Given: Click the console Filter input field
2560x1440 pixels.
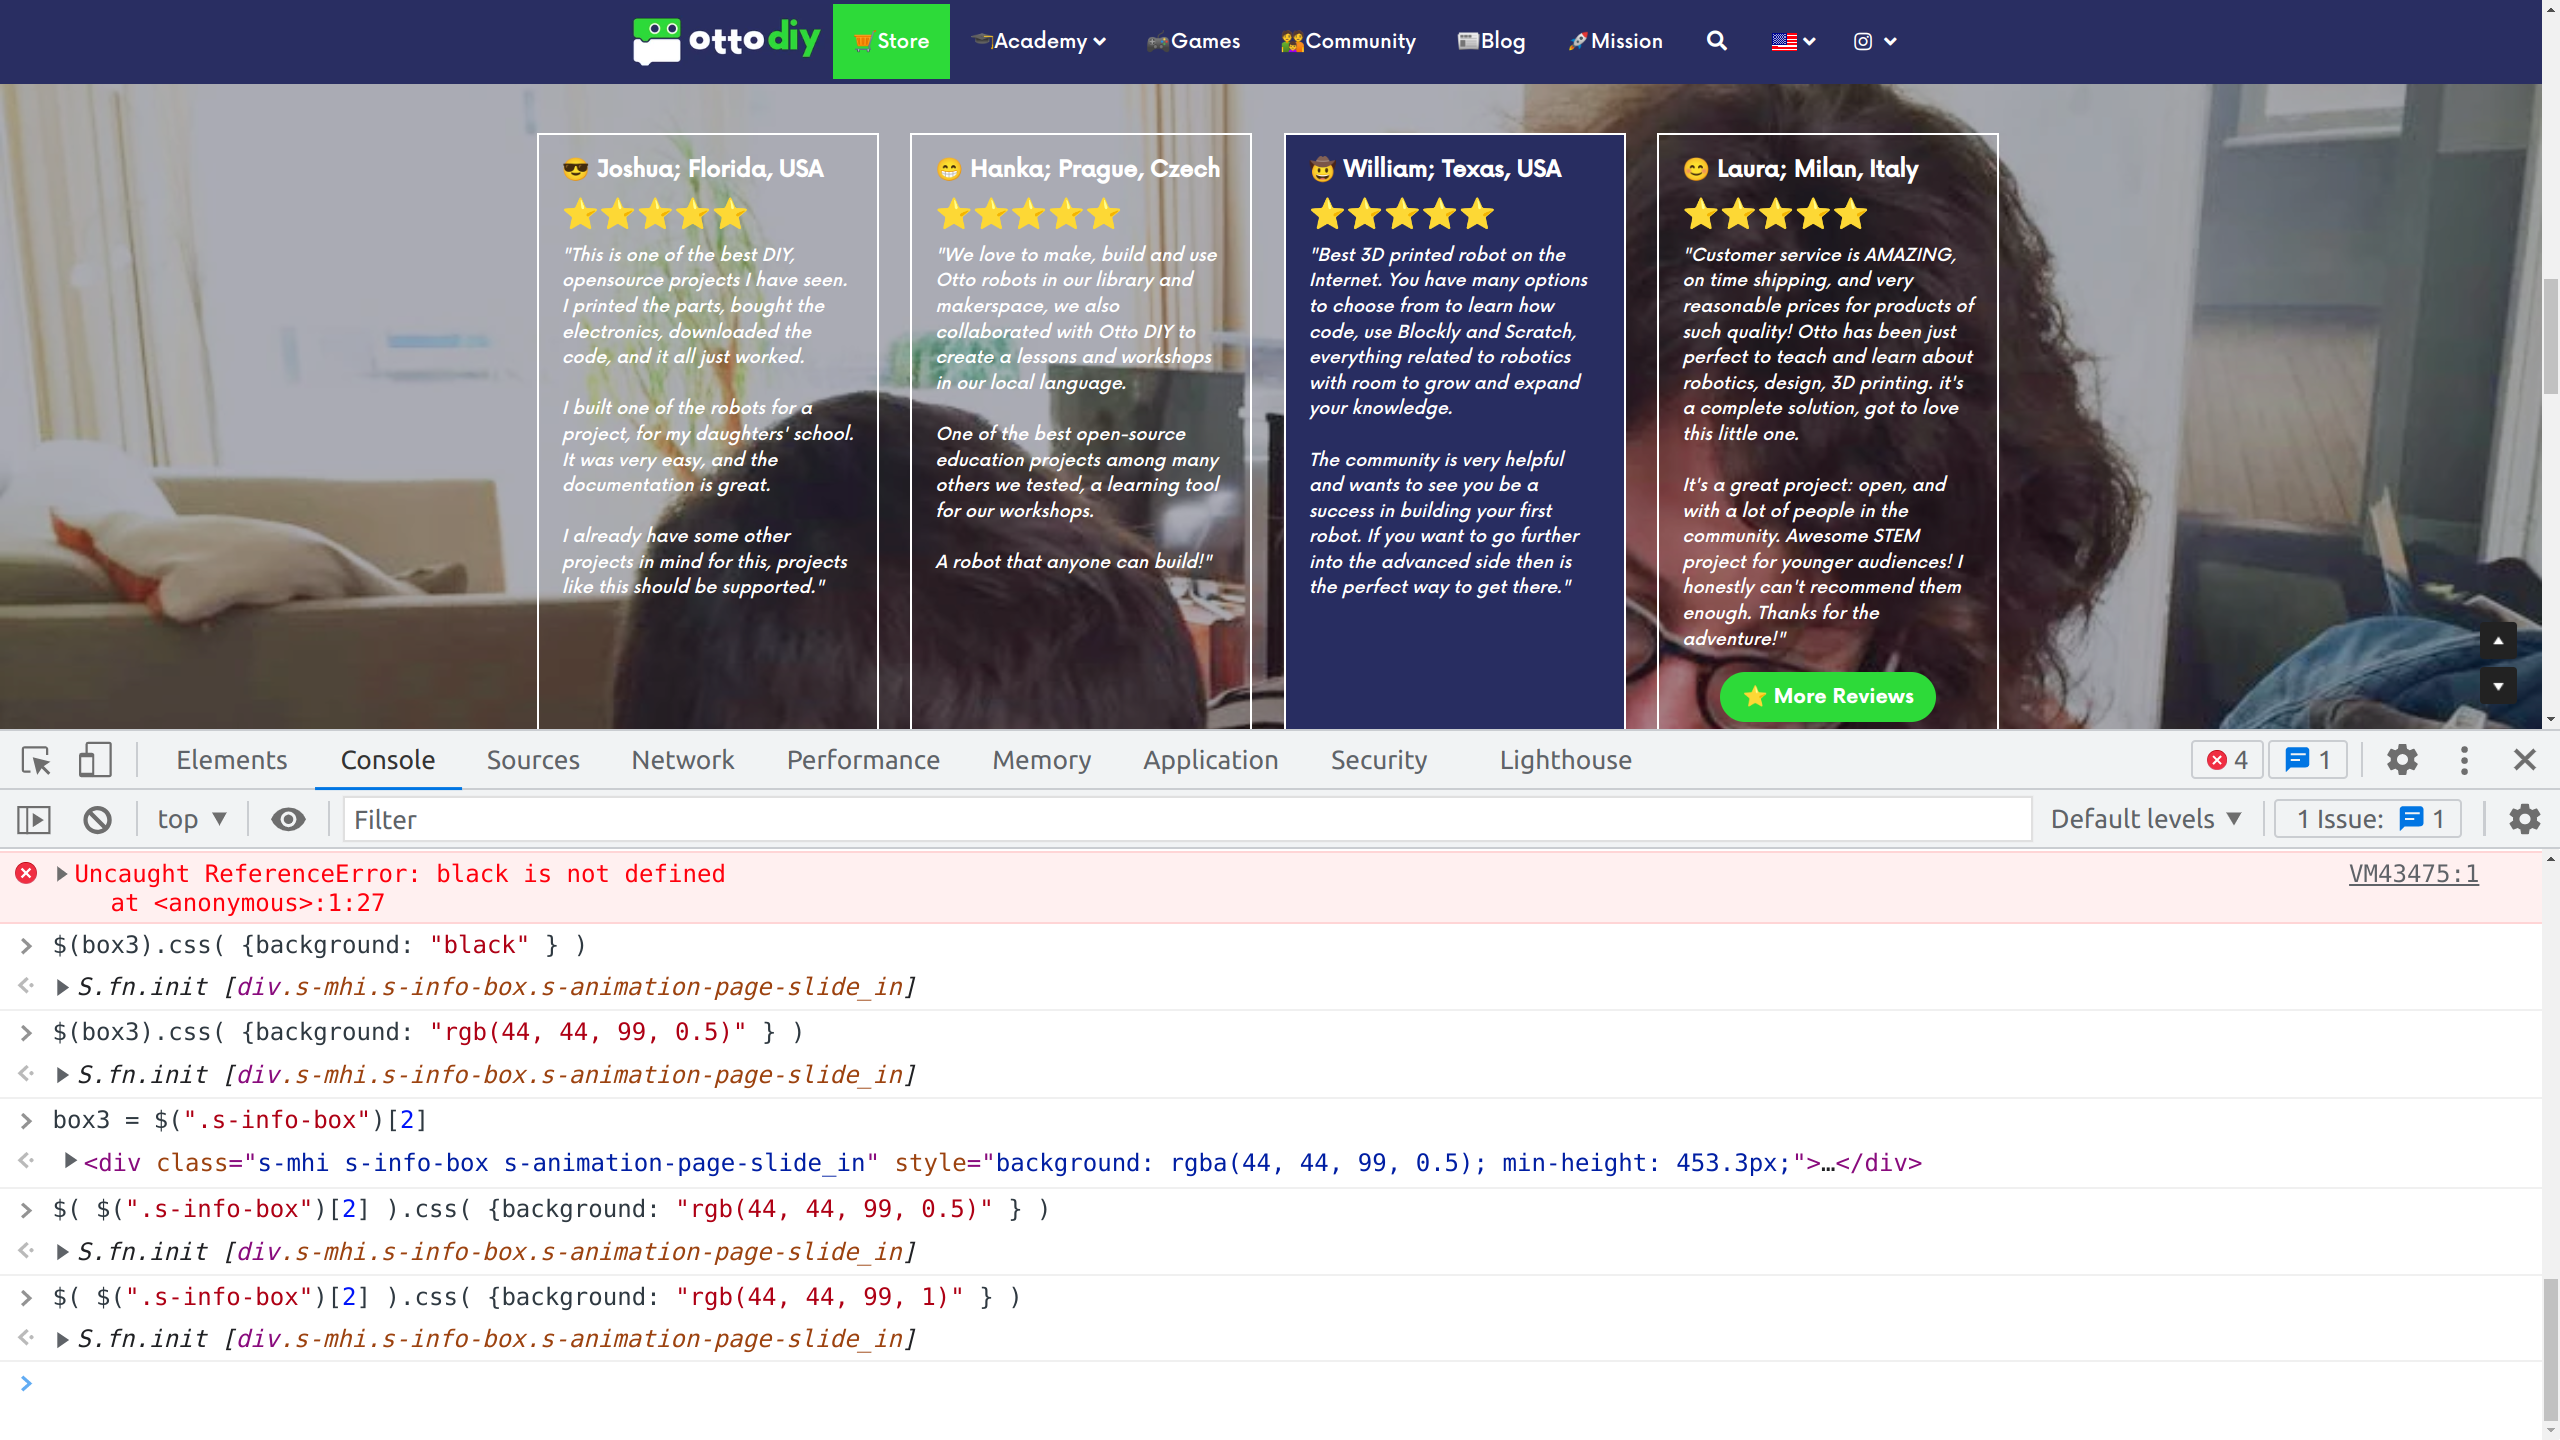Looking at the screenshot, I should [x=1186, y=820].
